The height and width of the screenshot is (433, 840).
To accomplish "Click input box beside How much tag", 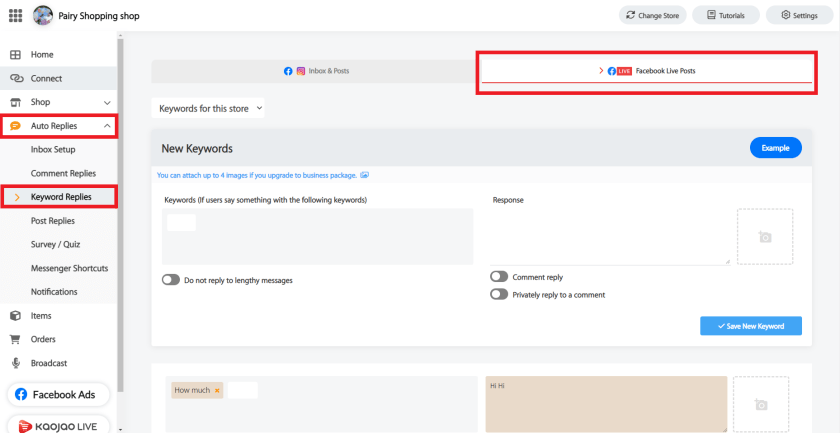I will (243, 390).
